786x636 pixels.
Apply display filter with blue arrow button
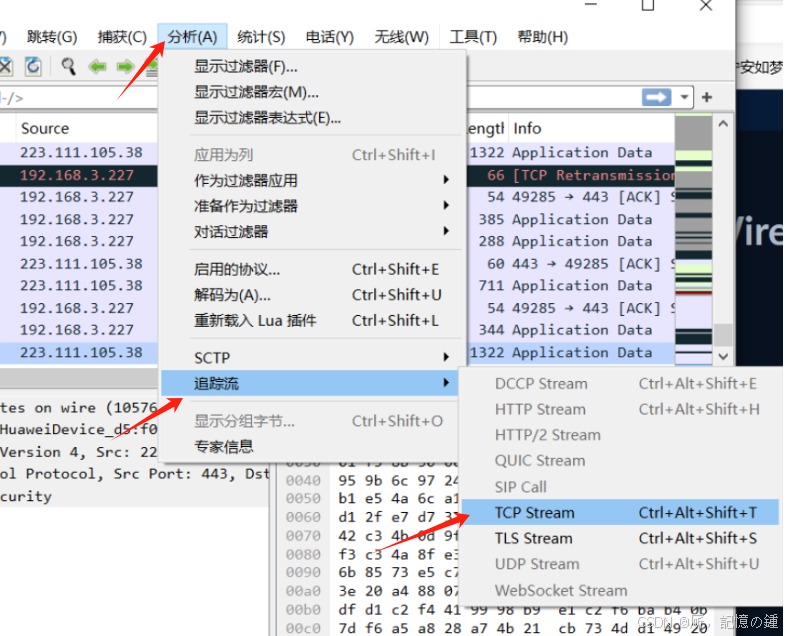point(657,97)
